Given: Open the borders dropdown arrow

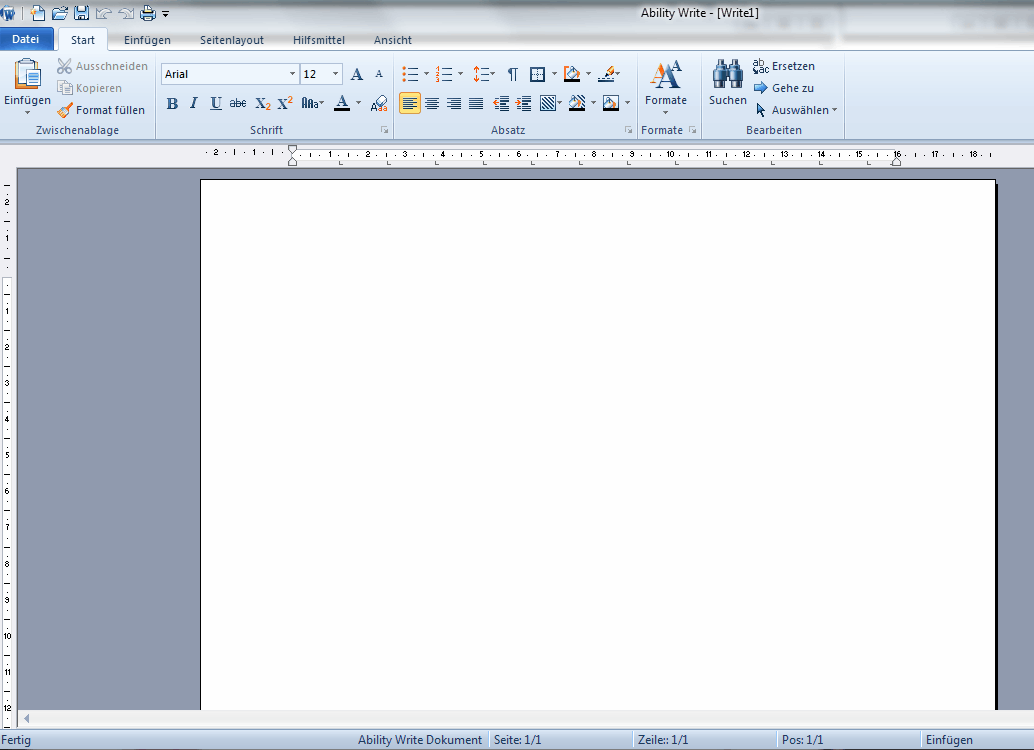Looking at the screenshot, I should point(554,74).
